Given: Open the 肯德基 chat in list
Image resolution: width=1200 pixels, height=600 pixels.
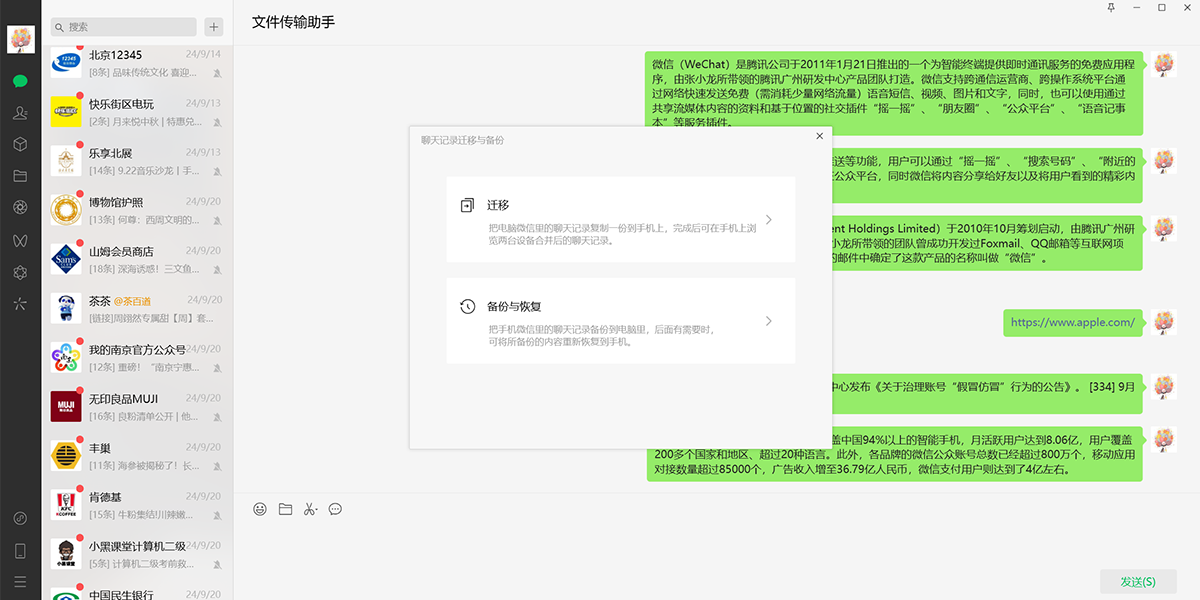Looking at the screenshot, I should click(137, 505).
